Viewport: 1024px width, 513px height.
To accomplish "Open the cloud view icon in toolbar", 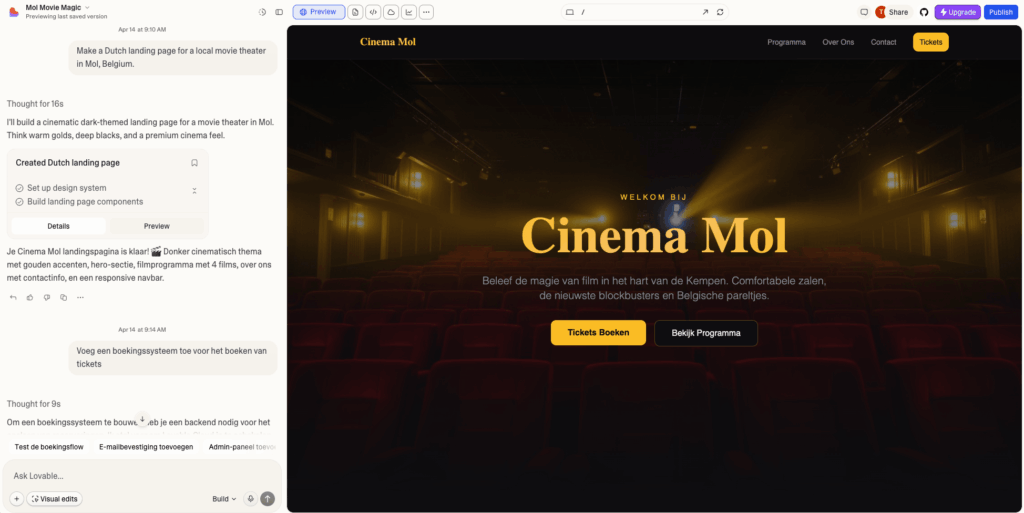I will click(391, 12).
